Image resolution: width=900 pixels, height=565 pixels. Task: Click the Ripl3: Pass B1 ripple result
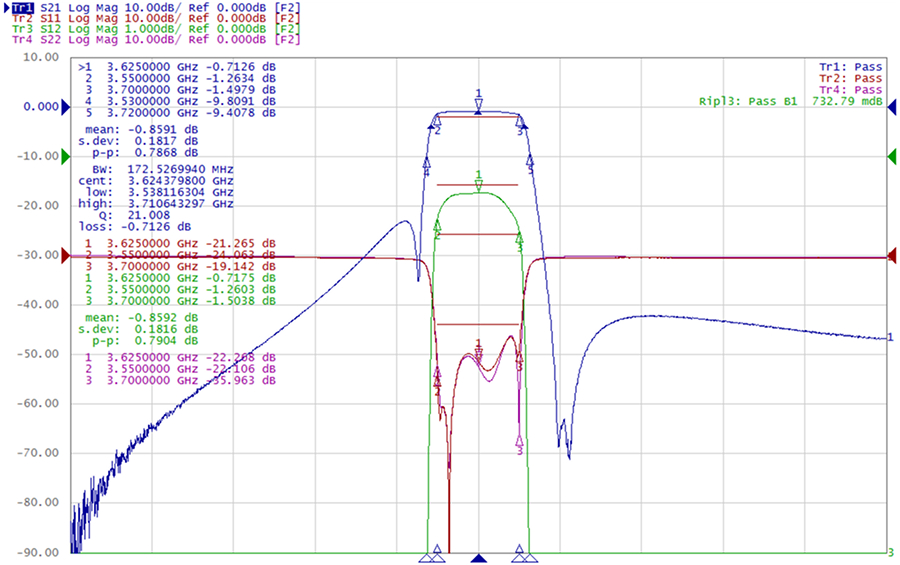790,101
